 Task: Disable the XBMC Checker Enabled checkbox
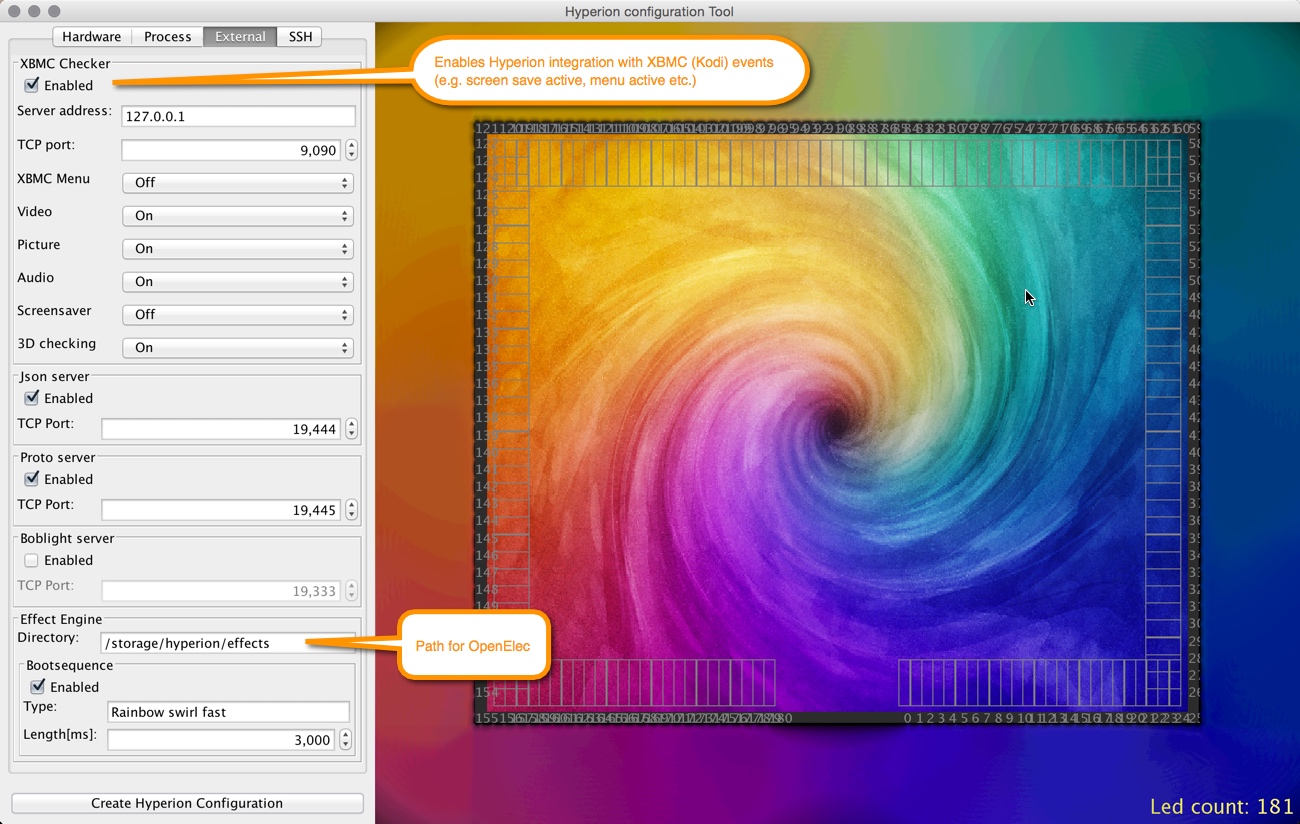[x=32, y=85]
